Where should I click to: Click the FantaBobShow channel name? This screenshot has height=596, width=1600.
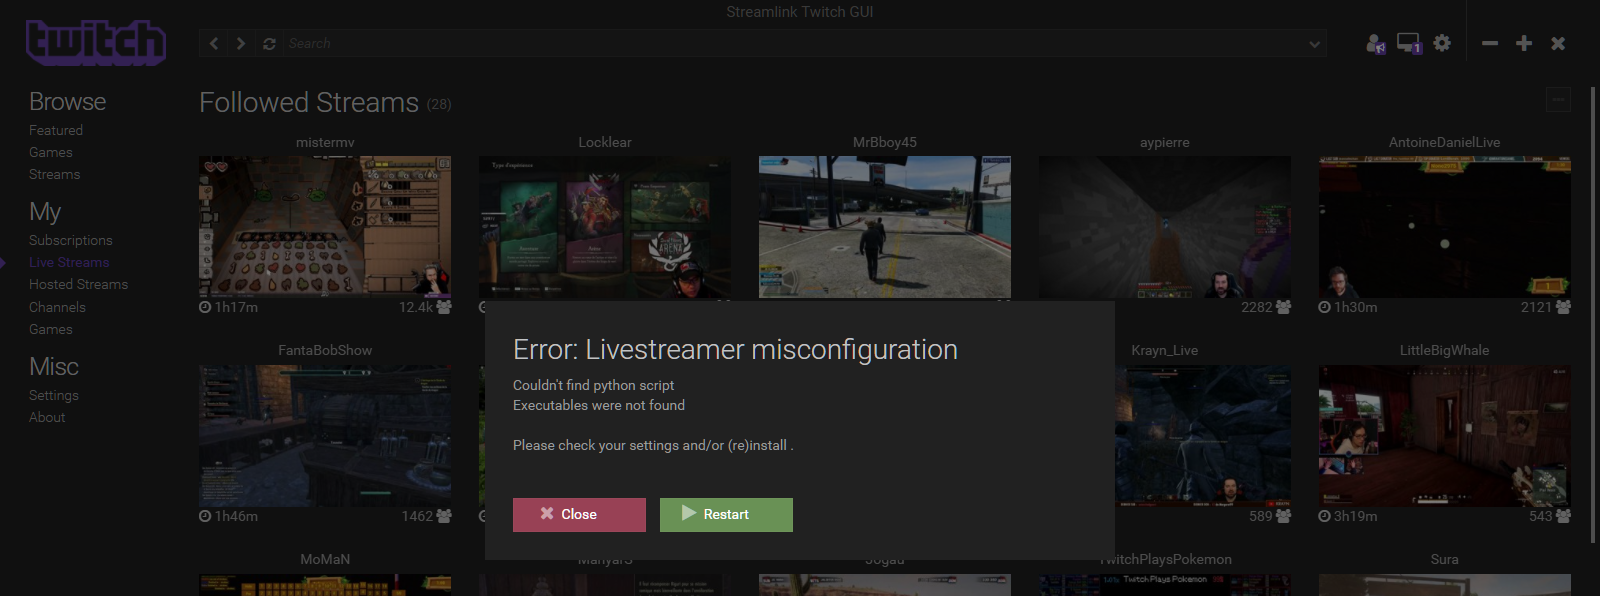point(325,350)
